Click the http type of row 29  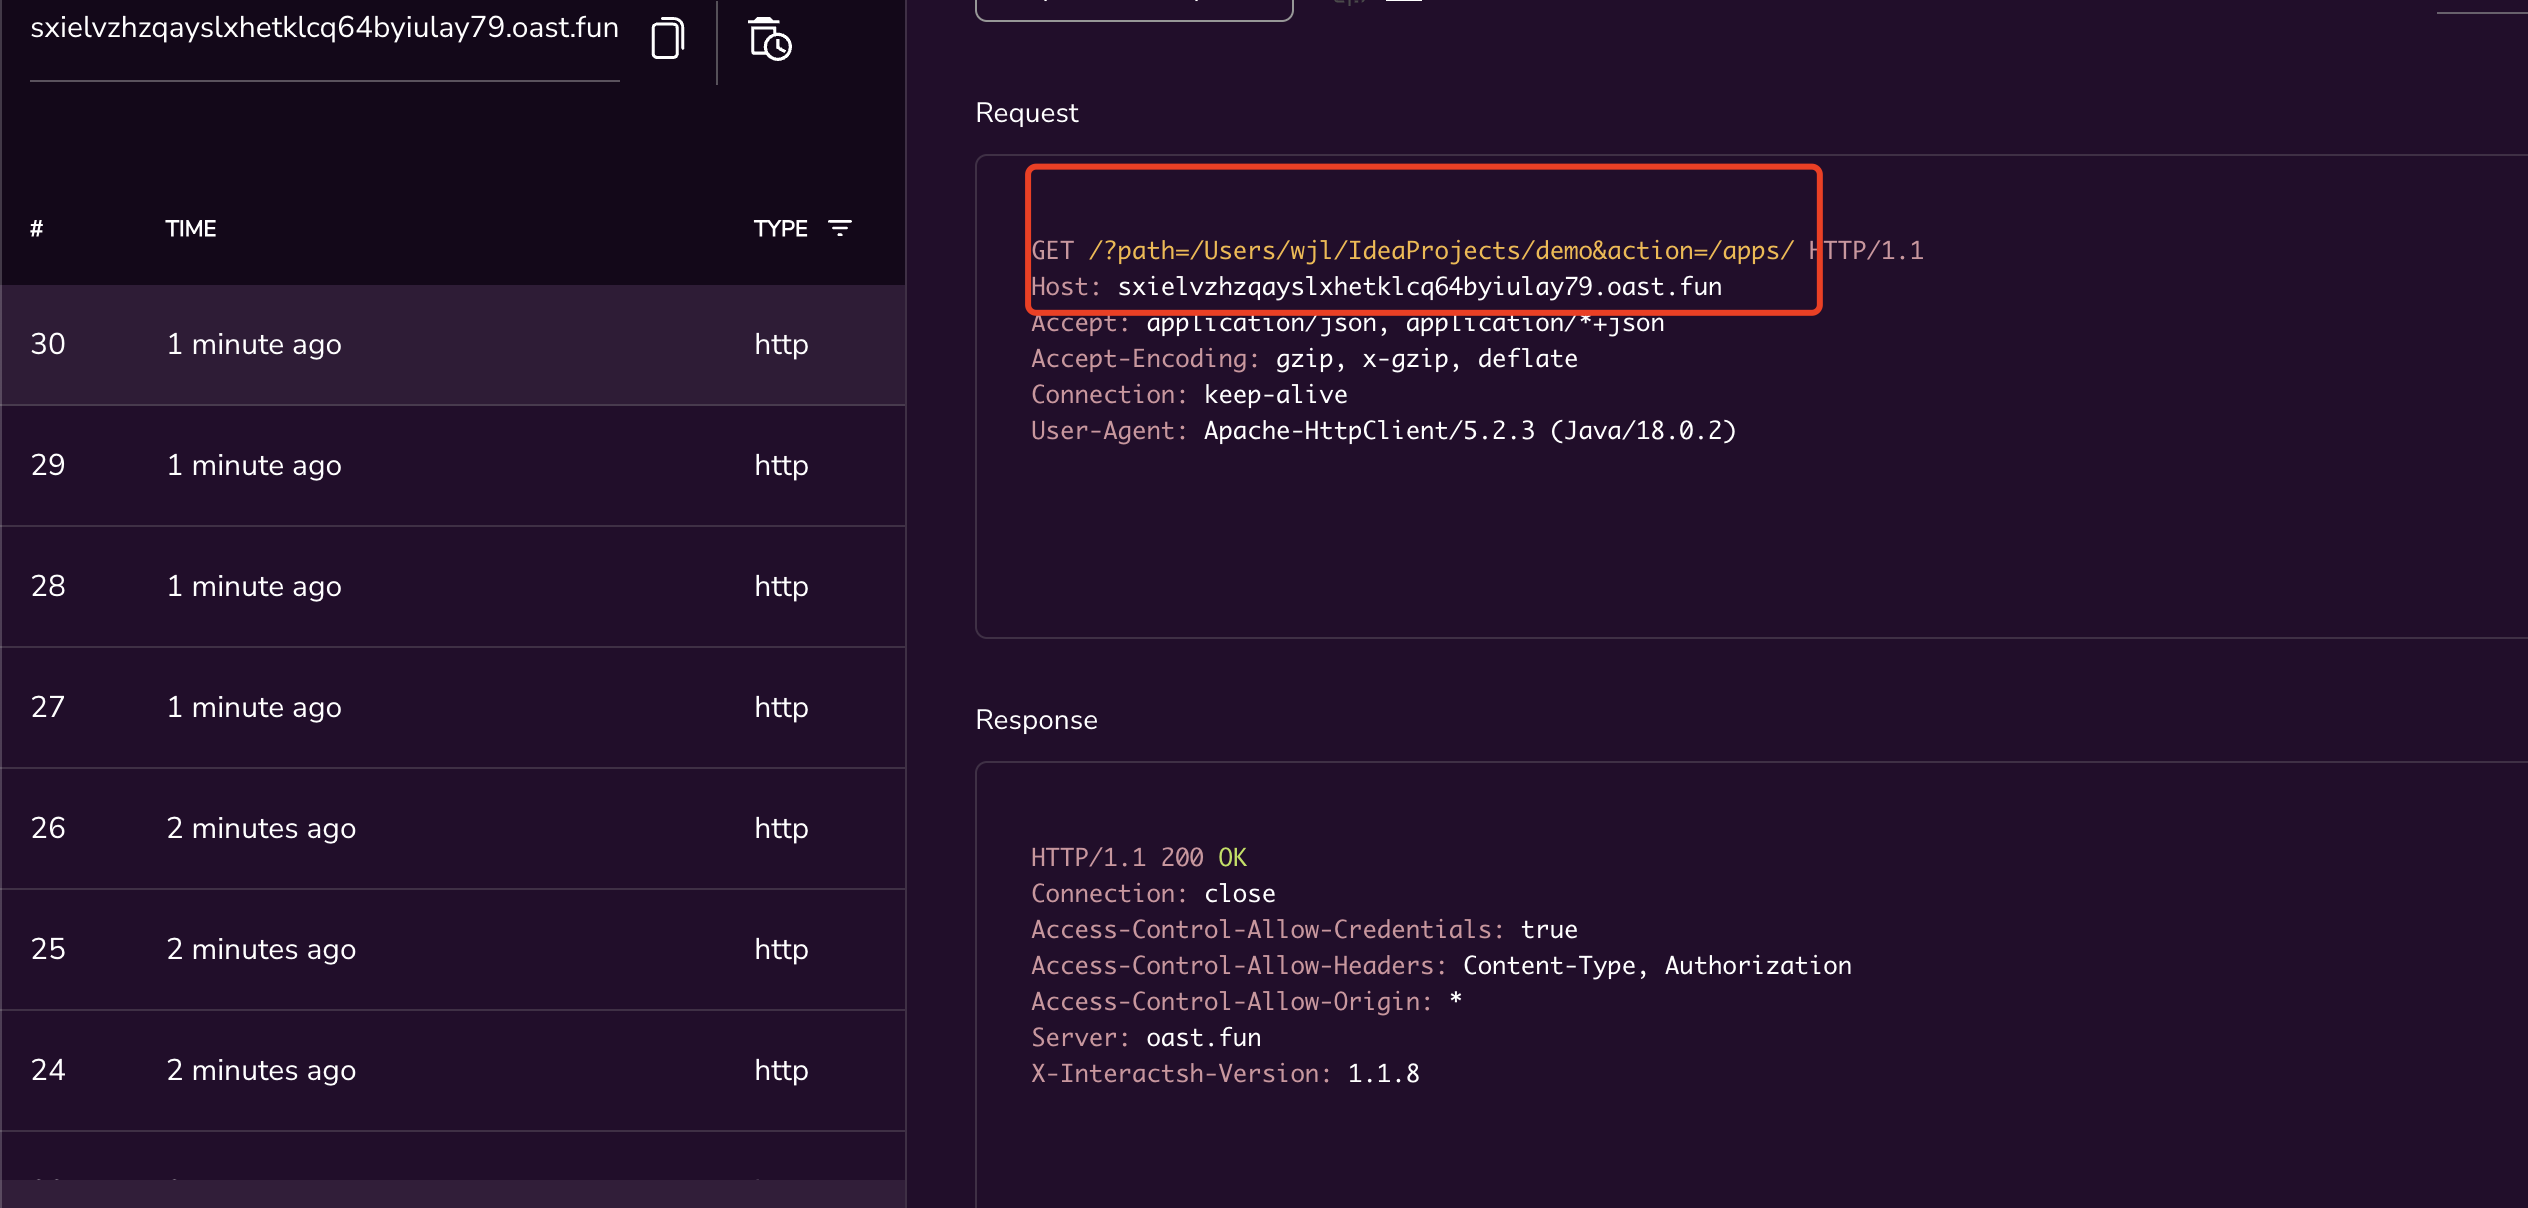pos(781,465)
